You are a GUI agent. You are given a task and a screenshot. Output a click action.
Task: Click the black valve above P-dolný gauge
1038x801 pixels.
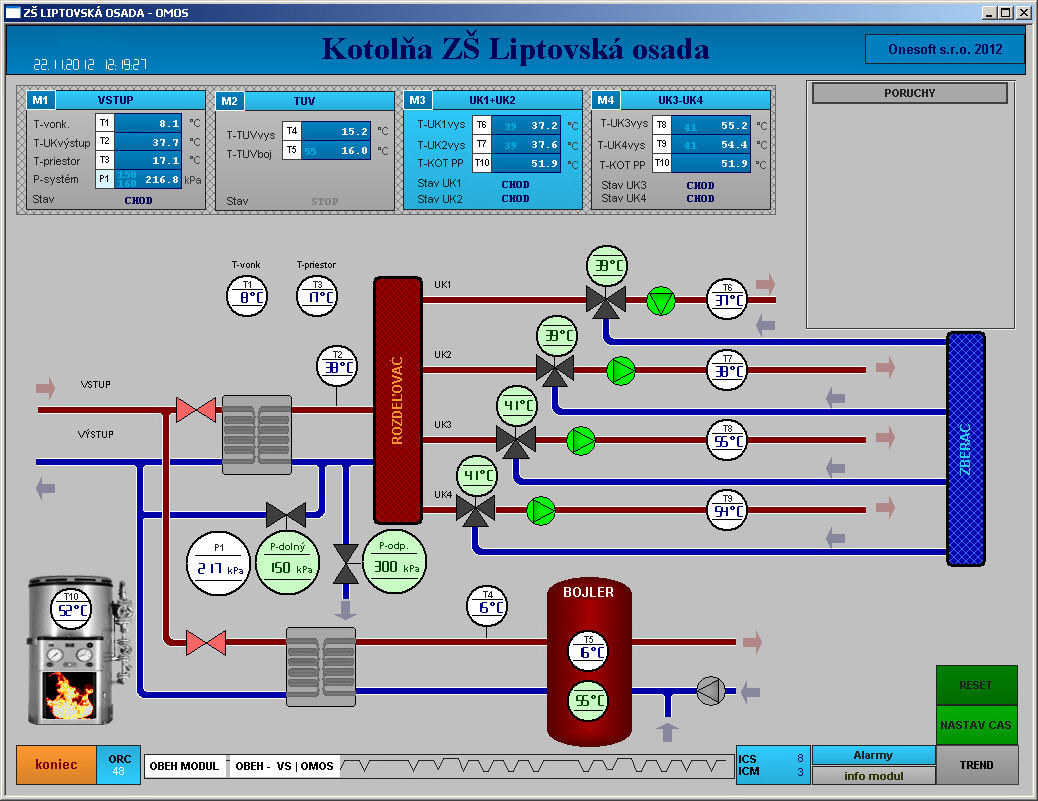[286, 514]
